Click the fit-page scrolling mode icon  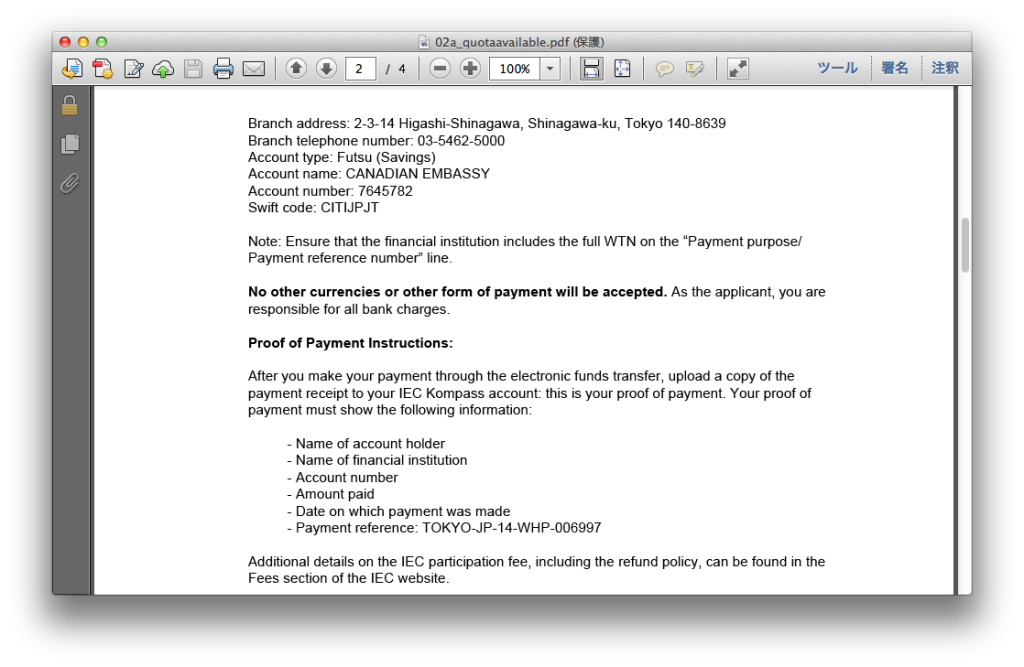tap(622, 69)
